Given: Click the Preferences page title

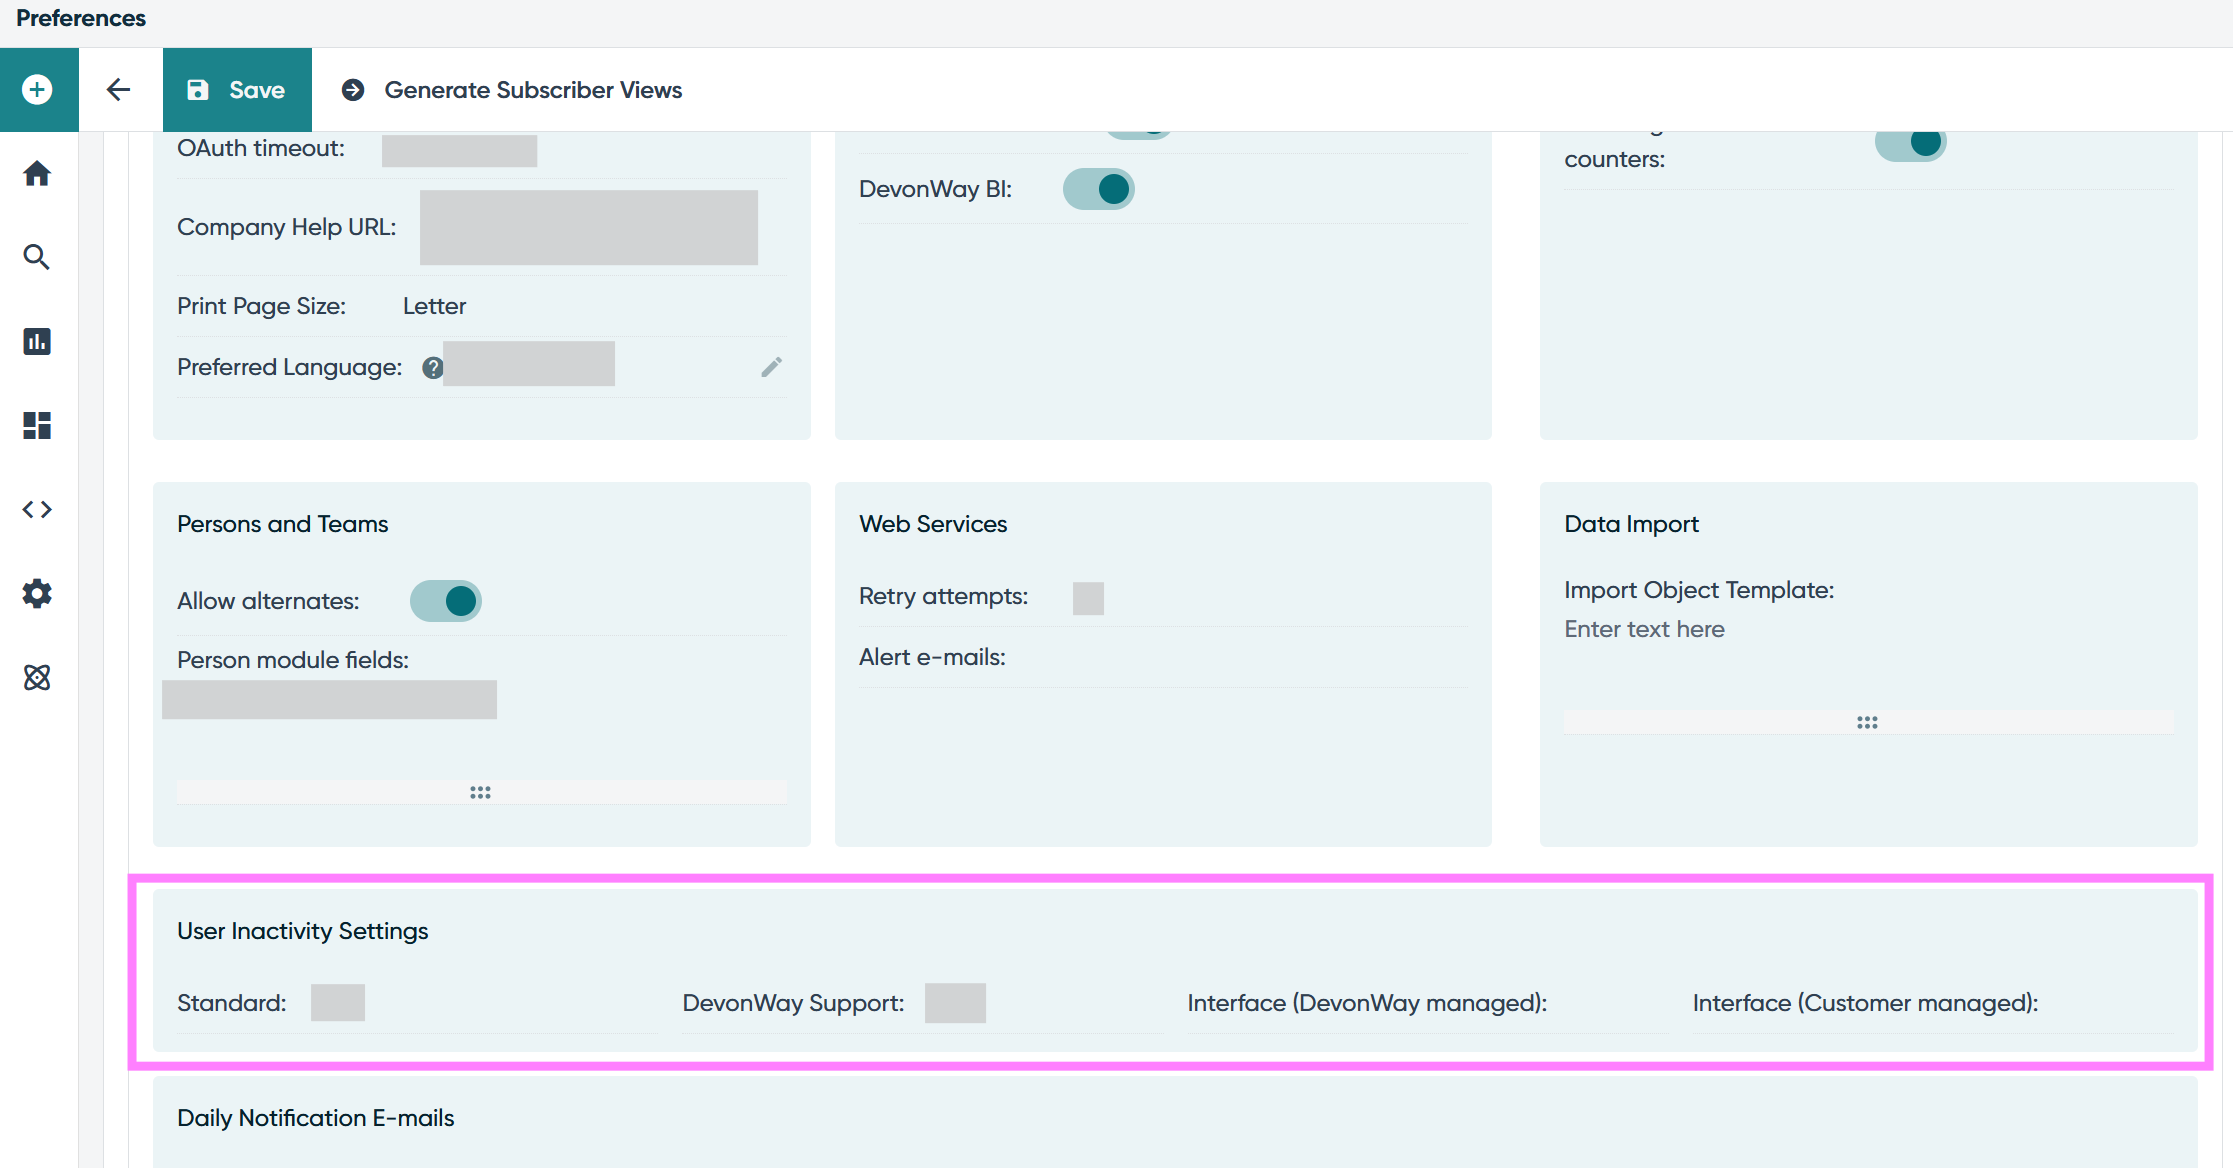Looking at the screenshot, I should click(81, 18).
